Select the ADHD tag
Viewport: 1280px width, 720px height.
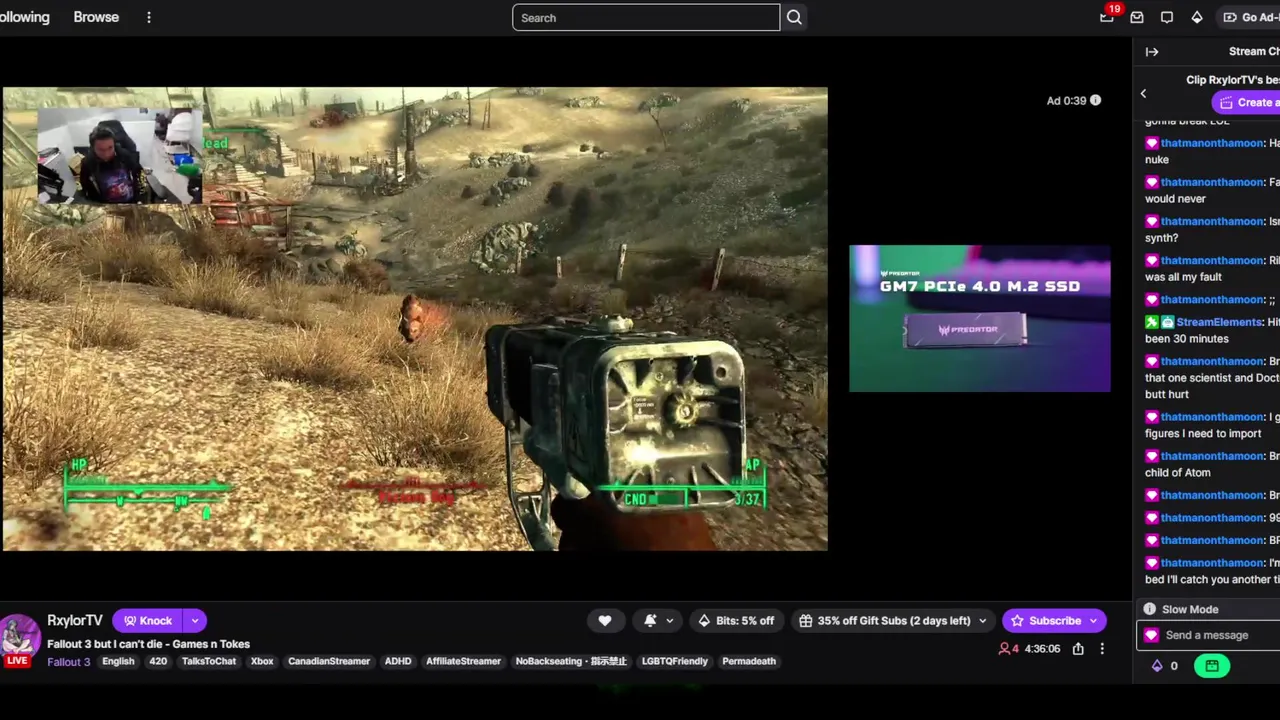pyautogui.click(x=398, y=661)
